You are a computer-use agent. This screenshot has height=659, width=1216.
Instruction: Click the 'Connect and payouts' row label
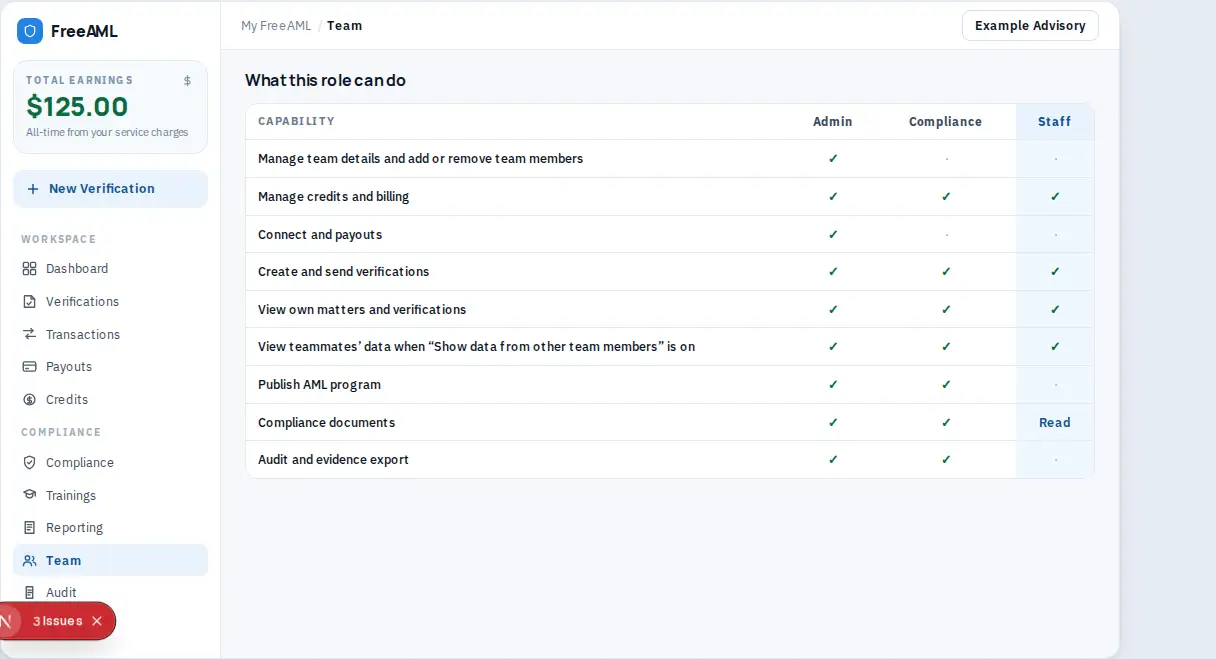pyautogui.click(x=320, y=235)
